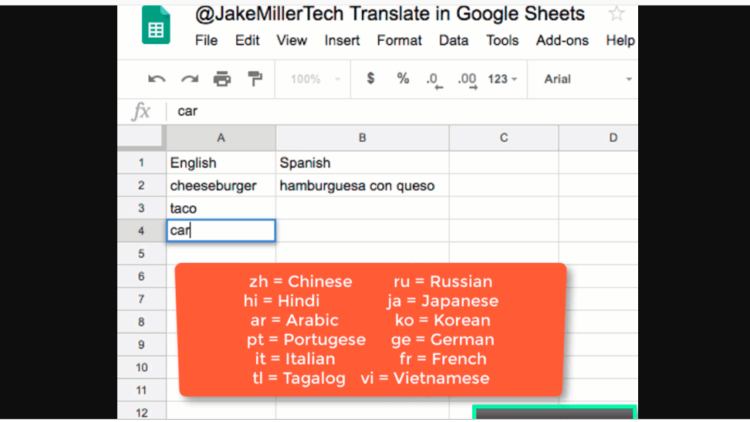The image size is (750, 422).
Task: Click the document title text
Action: click(x=389, y=14)
